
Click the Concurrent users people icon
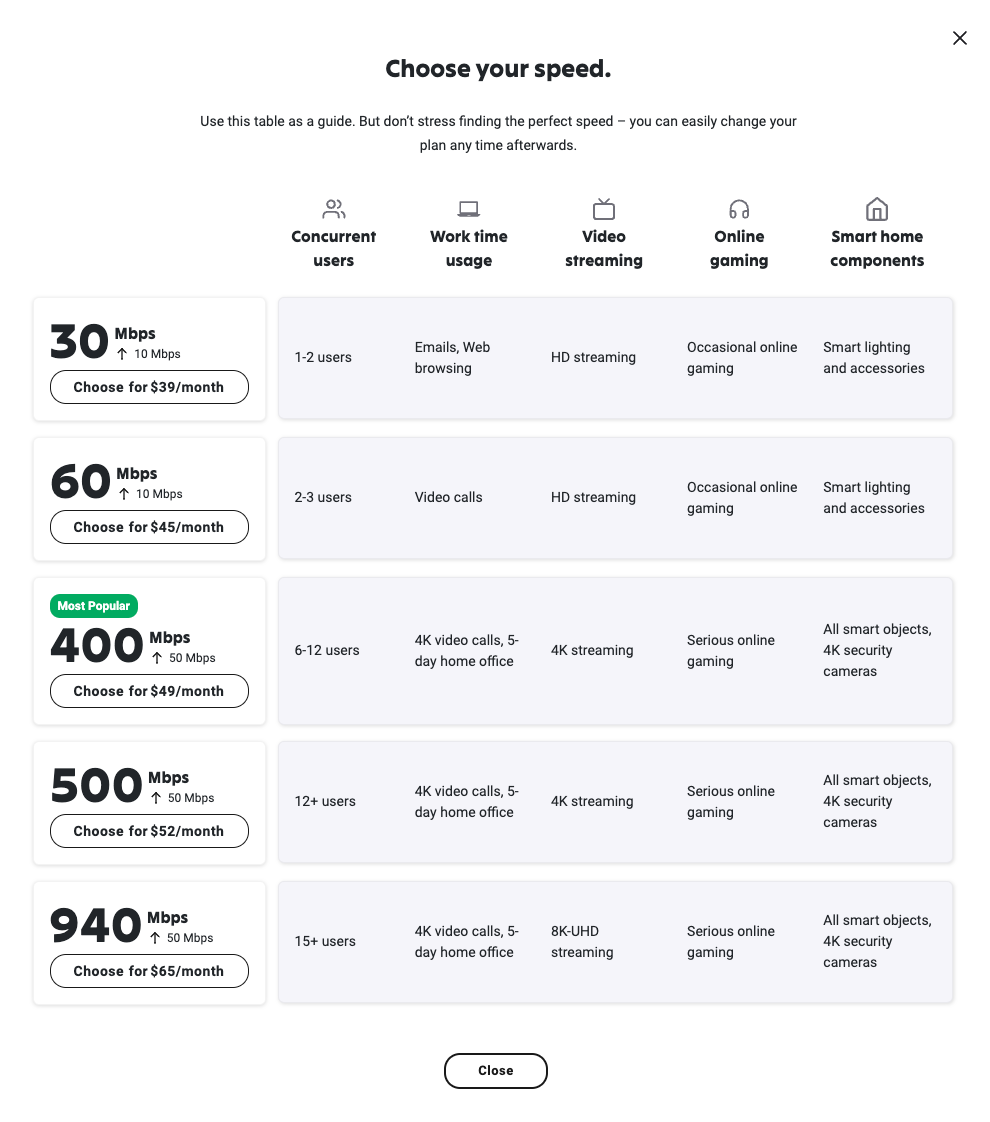334,209
